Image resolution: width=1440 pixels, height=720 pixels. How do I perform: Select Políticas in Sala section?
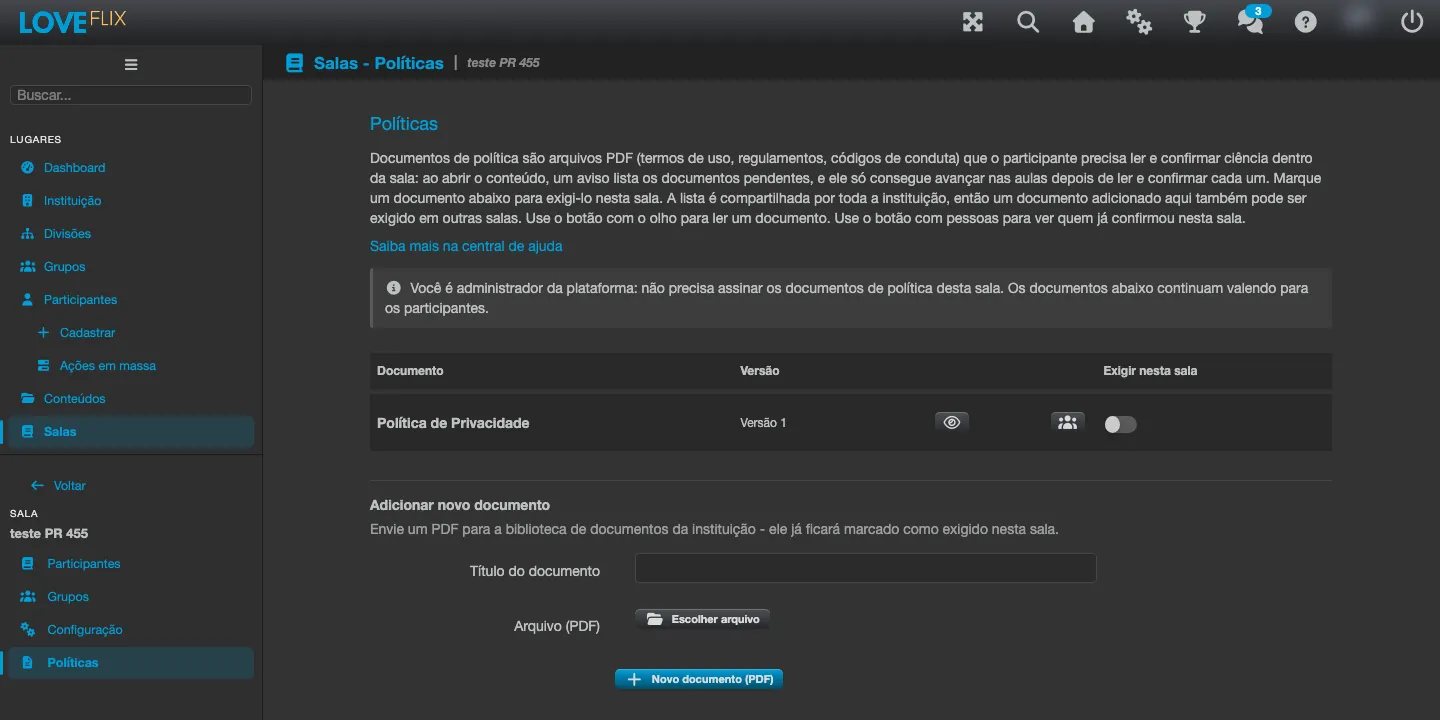click(x=130, y=663)
